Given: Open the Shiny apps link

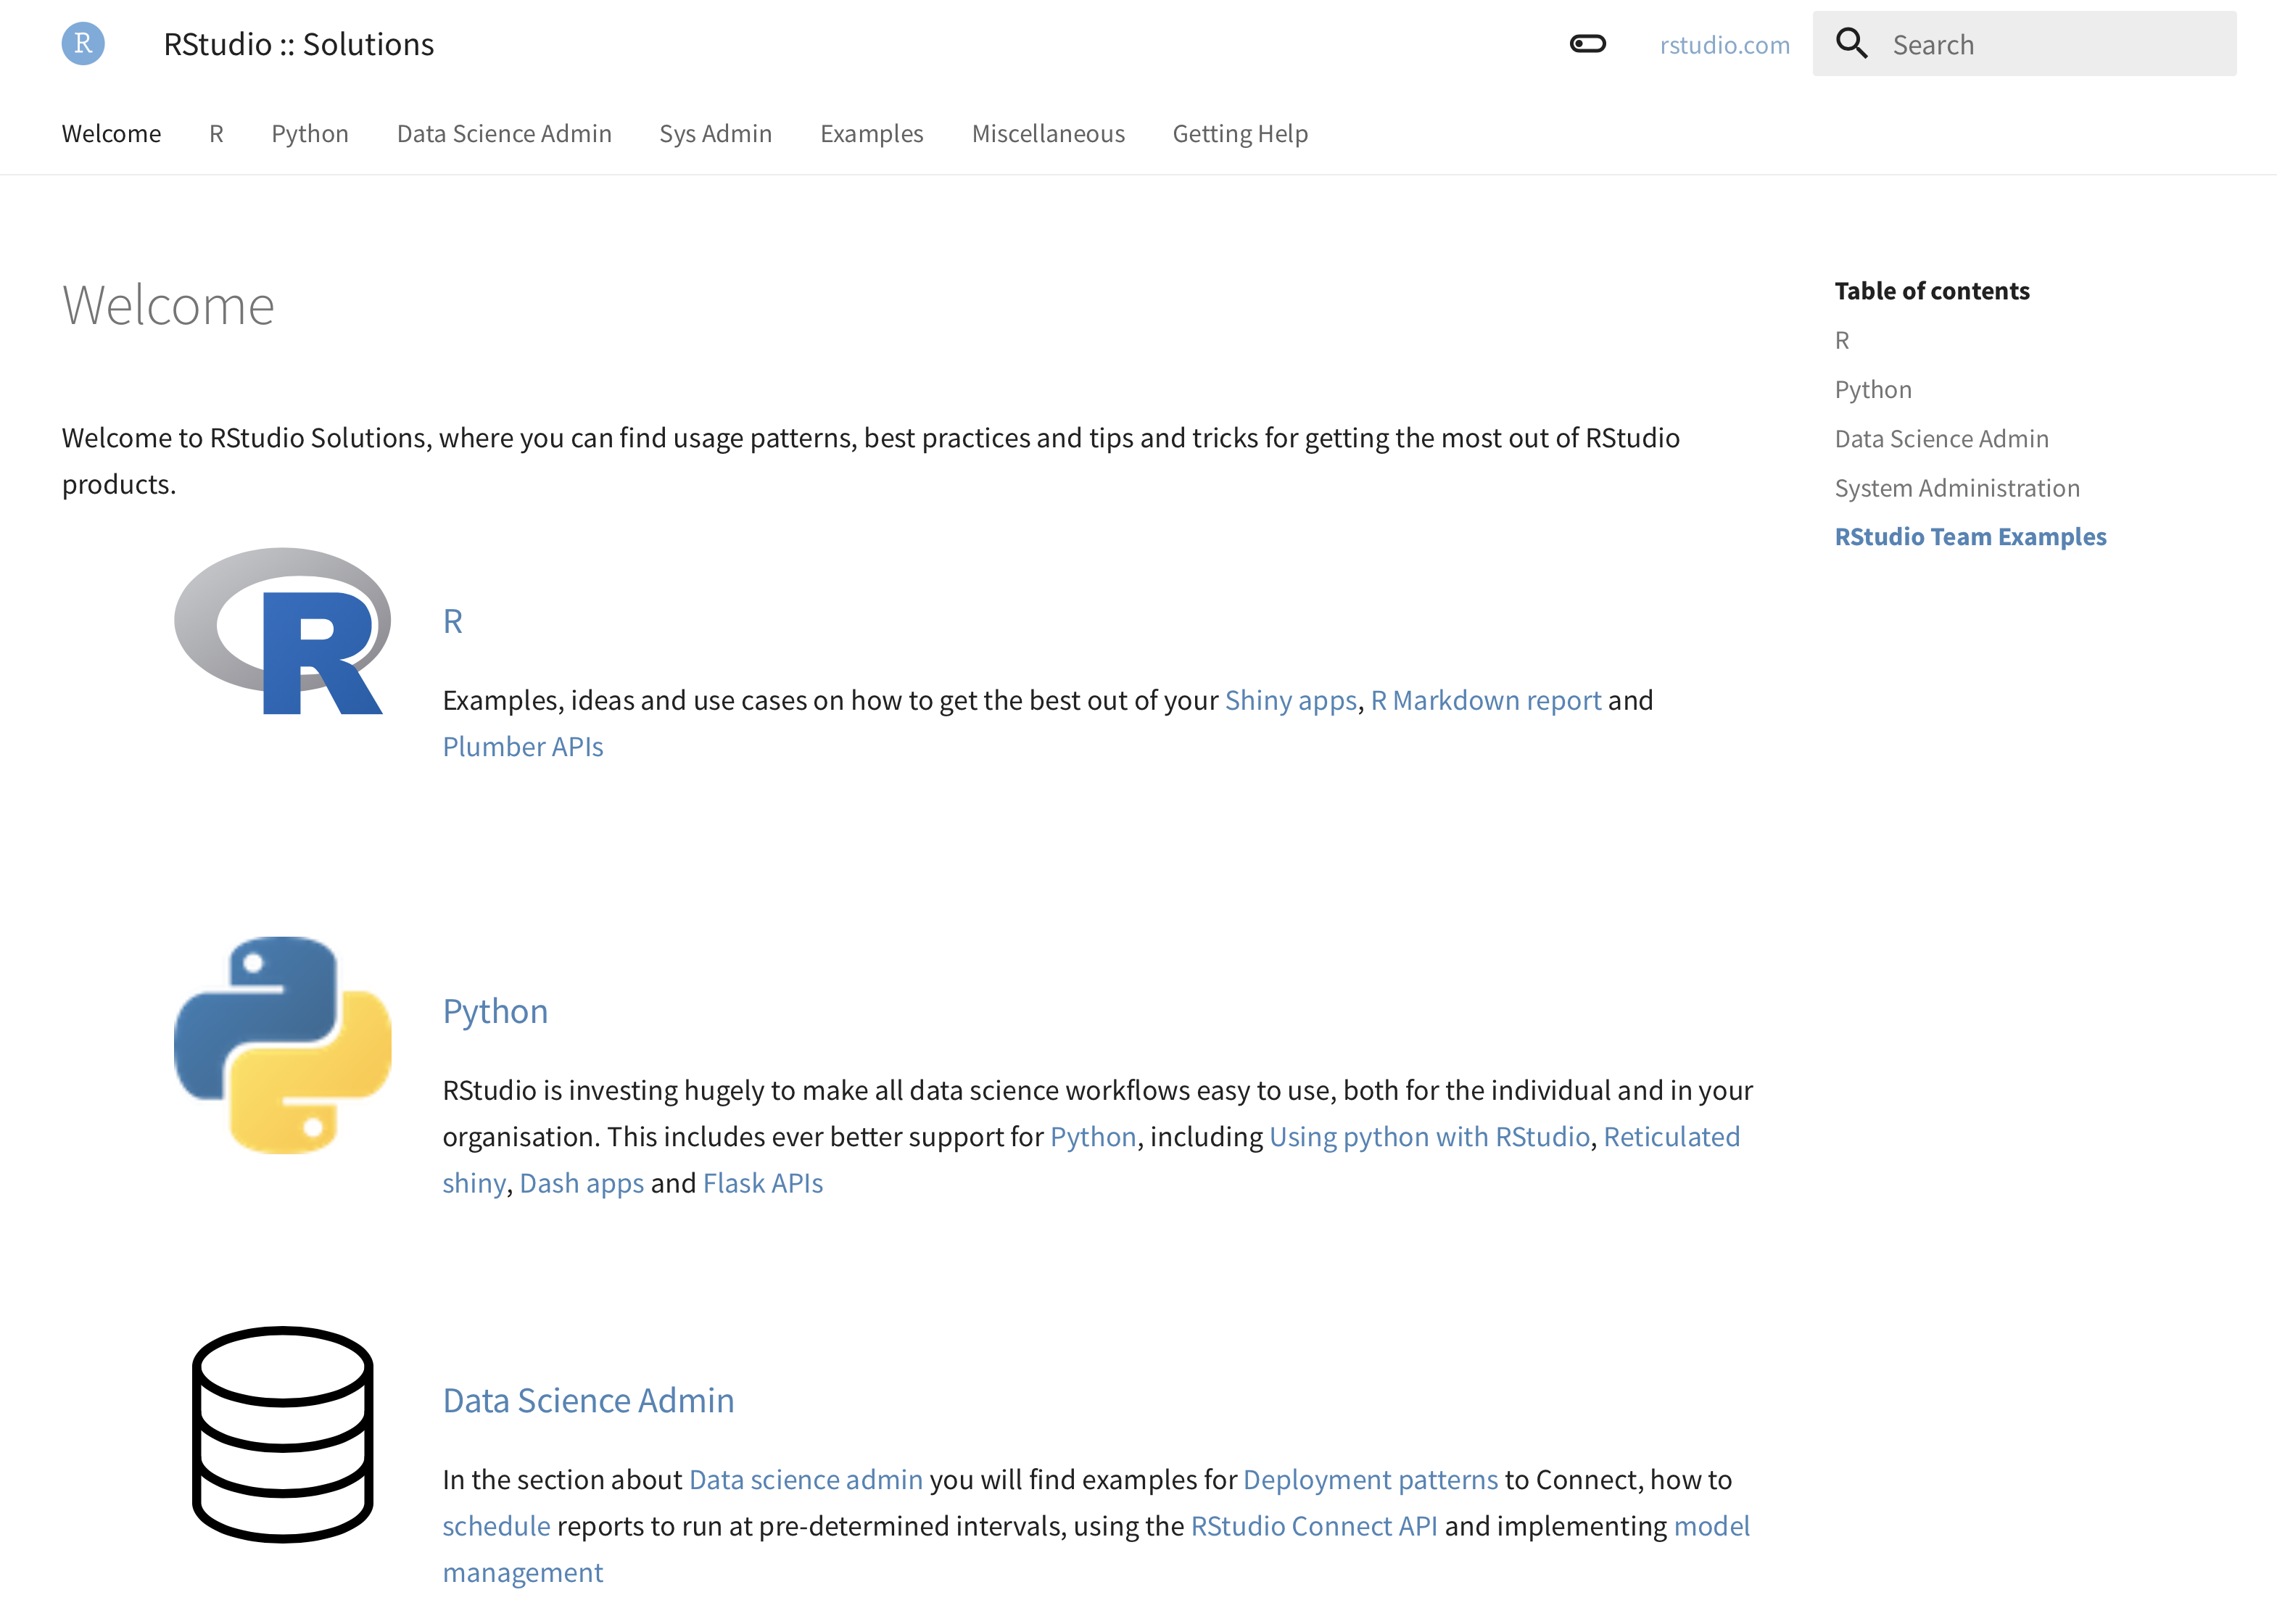Looking at the screenshot, I should click(x=1290, y=700).
